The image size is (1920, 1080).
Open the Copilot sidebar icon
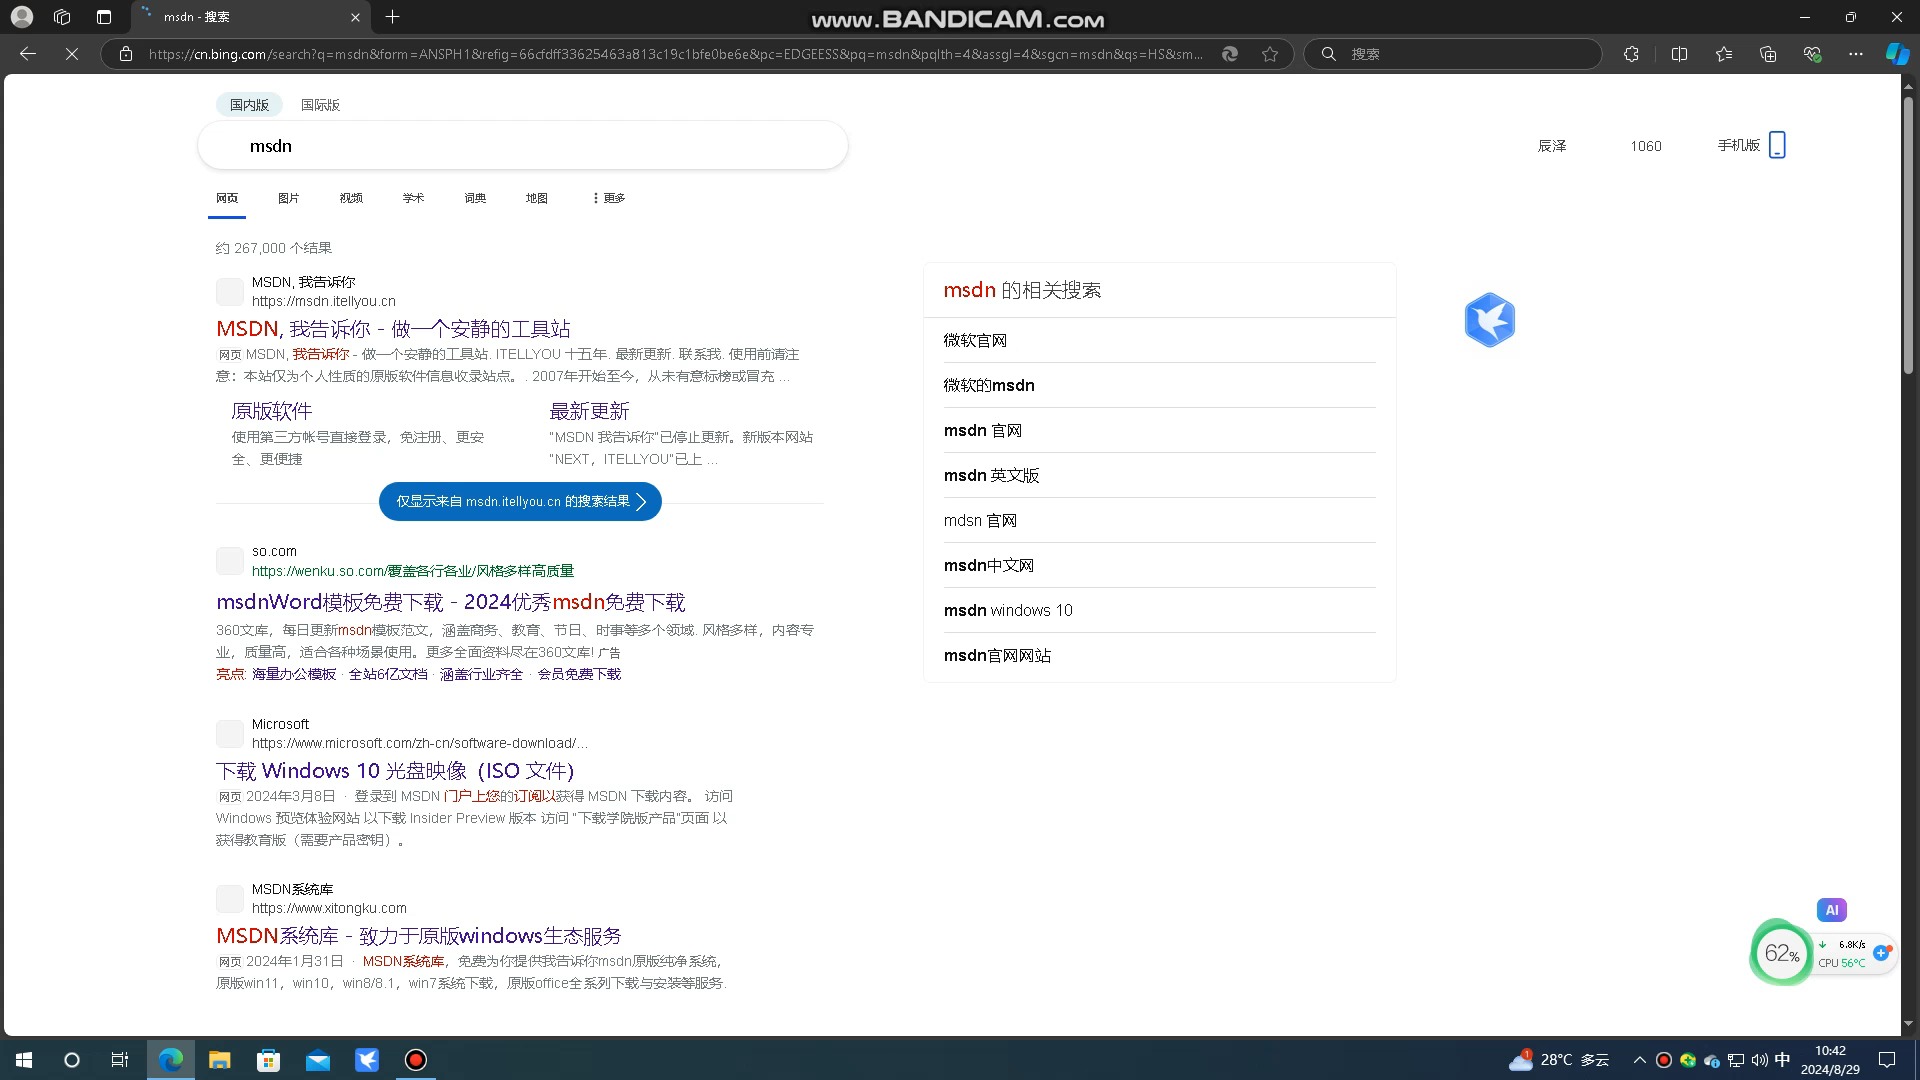1897,54
